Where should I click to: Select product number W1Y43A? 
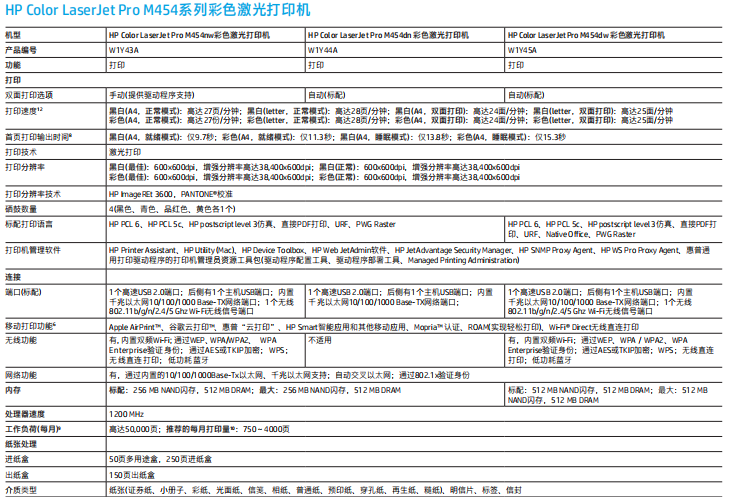[124, 50]
